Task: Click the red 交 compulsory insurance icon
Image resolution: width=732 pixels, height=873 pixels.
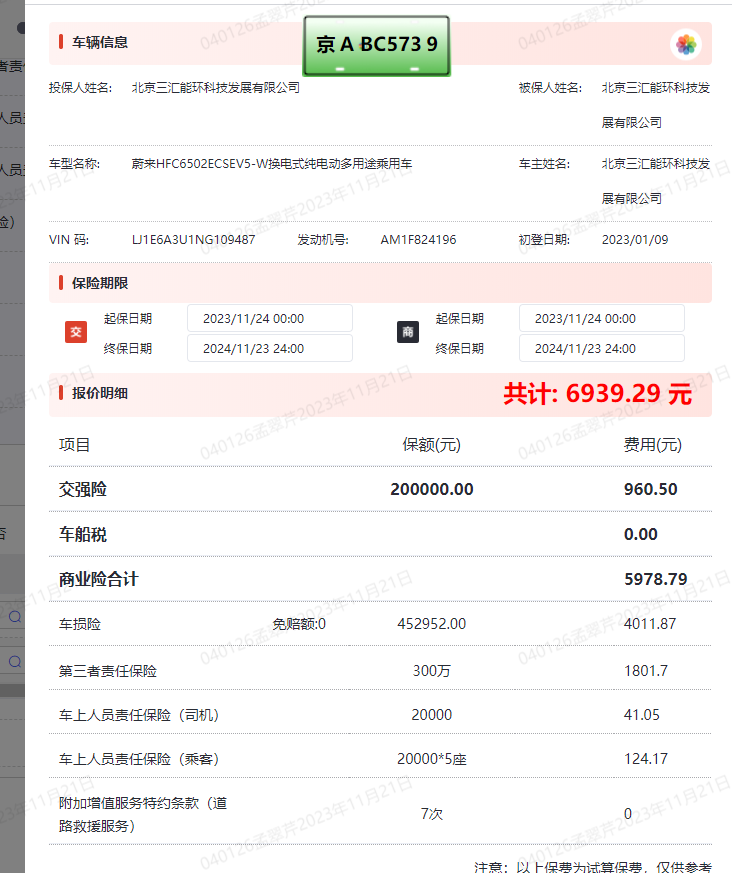Action: 75,333
